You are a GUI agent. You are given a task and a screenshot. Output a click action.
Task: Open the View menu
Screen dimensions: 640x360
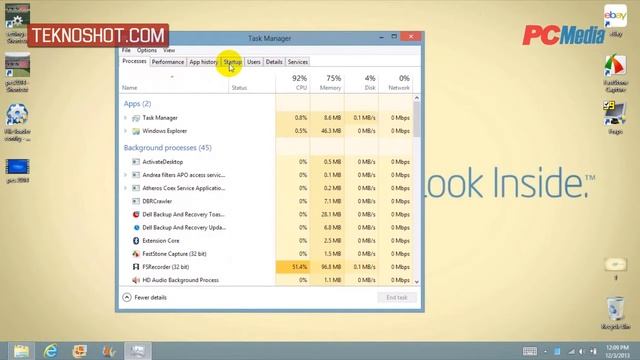tap(169, 50)
